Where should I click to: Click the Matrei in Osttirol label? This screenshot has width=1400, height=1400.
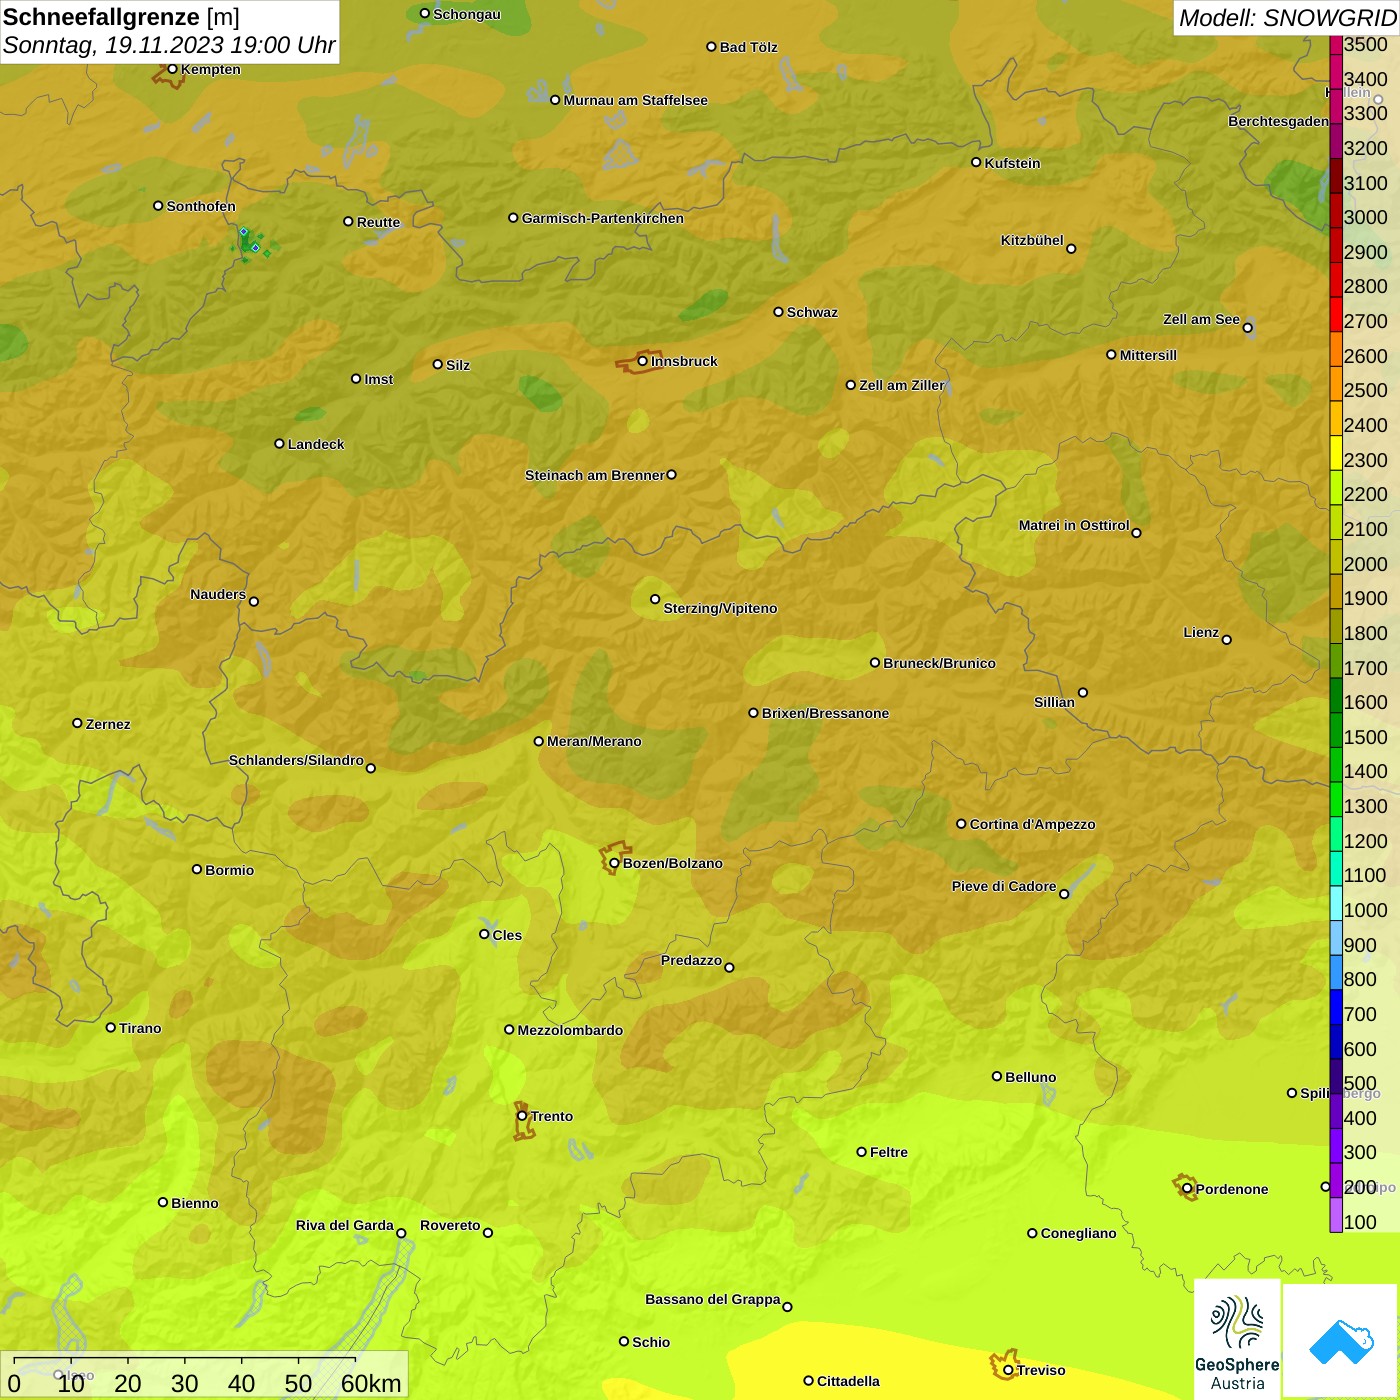[x=1074, y=525]
